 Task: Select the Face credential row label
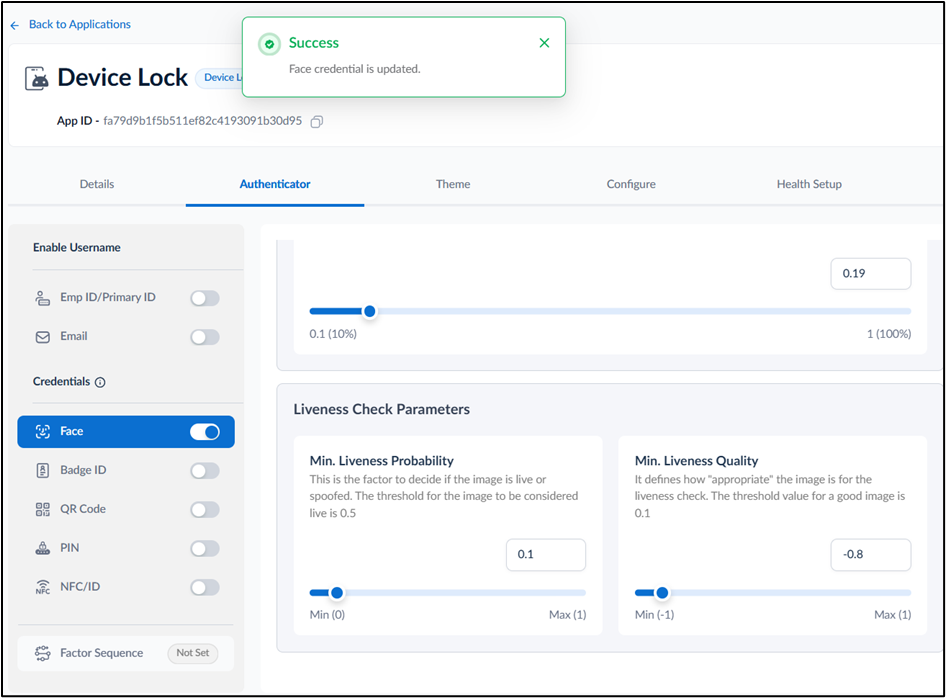coord(72,431)
